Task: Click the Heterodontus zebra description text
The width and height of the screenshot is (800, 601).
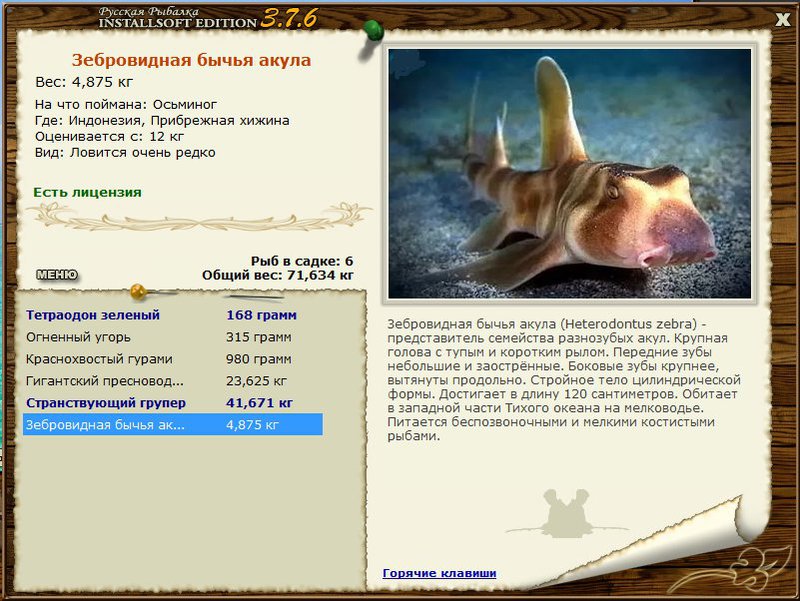Action: [564, 380]
